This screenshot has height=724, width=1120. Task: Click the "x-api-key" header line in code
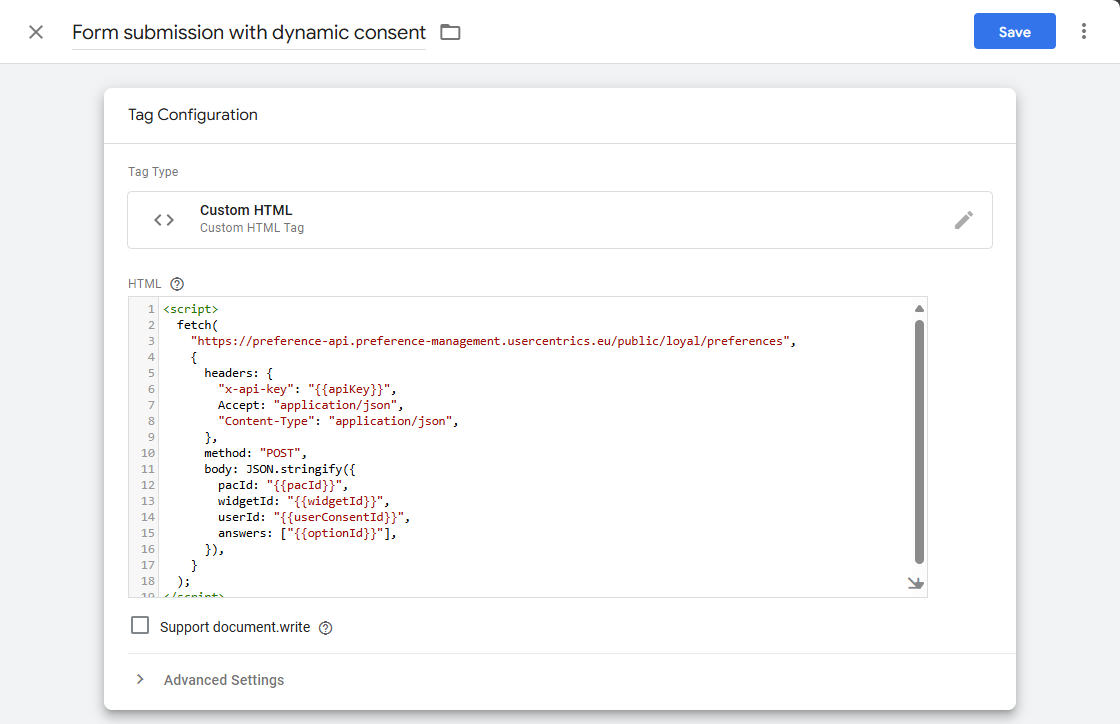tap(307, 389)
